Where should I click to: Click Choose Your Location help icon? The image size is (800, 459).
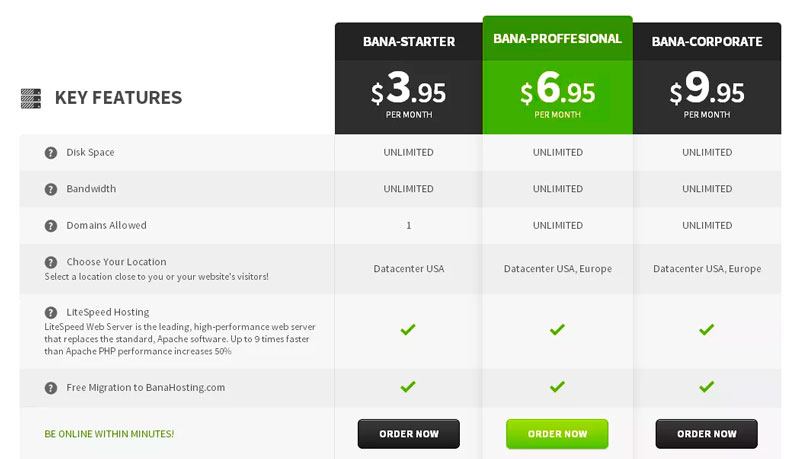point(51,262)
